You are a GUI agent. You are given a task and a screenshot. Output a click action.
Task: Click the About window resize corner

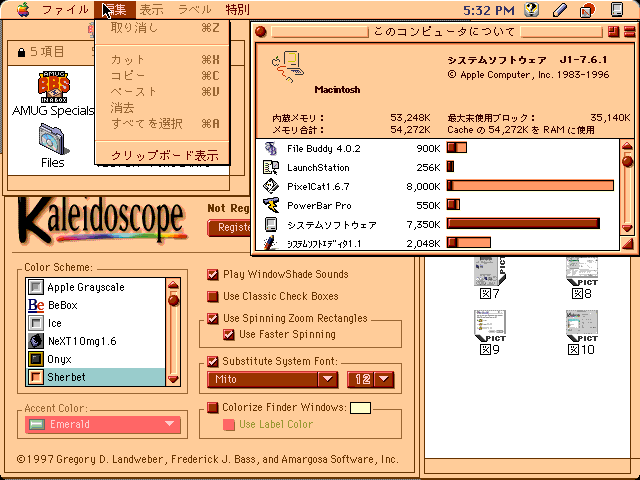coord(628,244)
